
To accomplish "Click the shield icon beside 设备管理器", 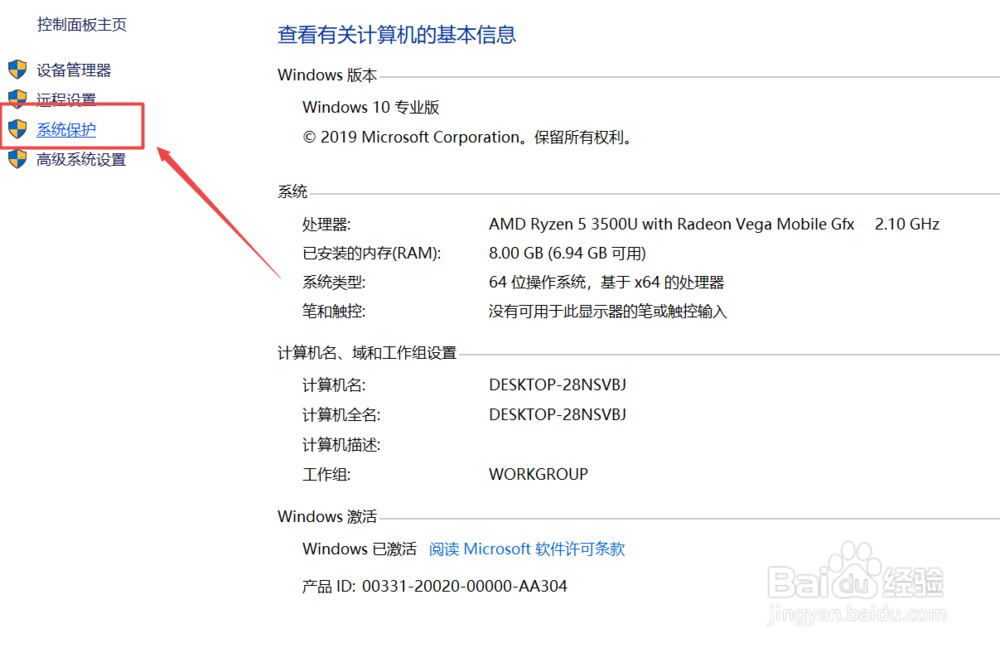I will (x=17, y=70).
